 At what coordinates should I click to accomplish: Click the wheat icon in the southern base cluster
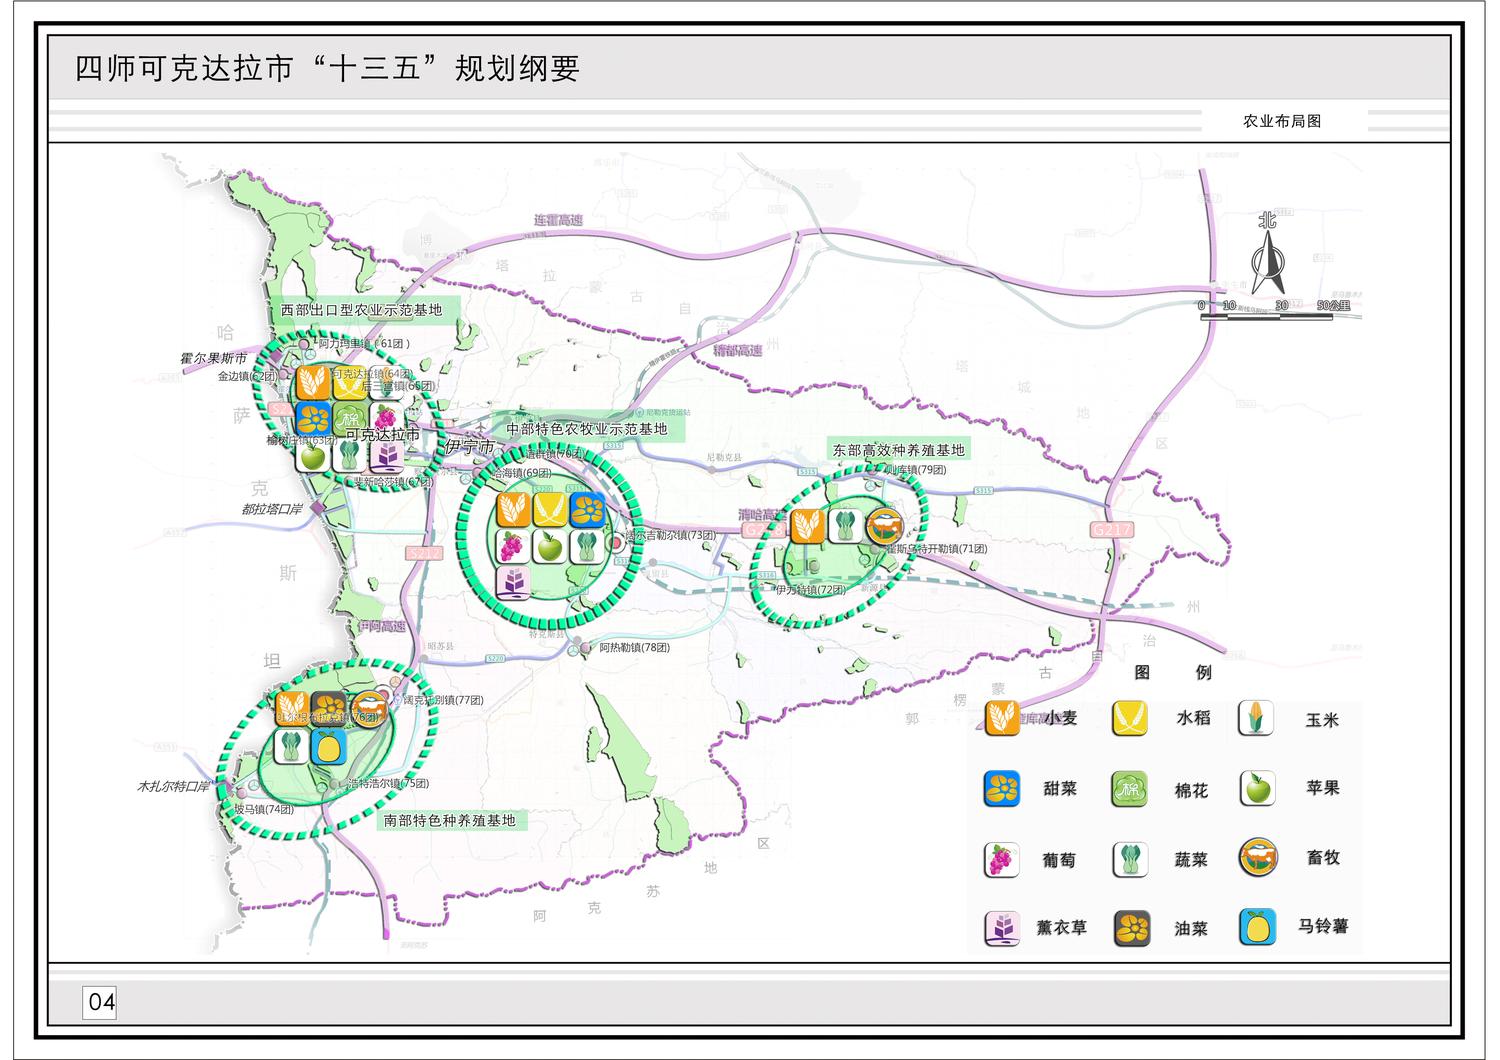click(x=291, y=708)
